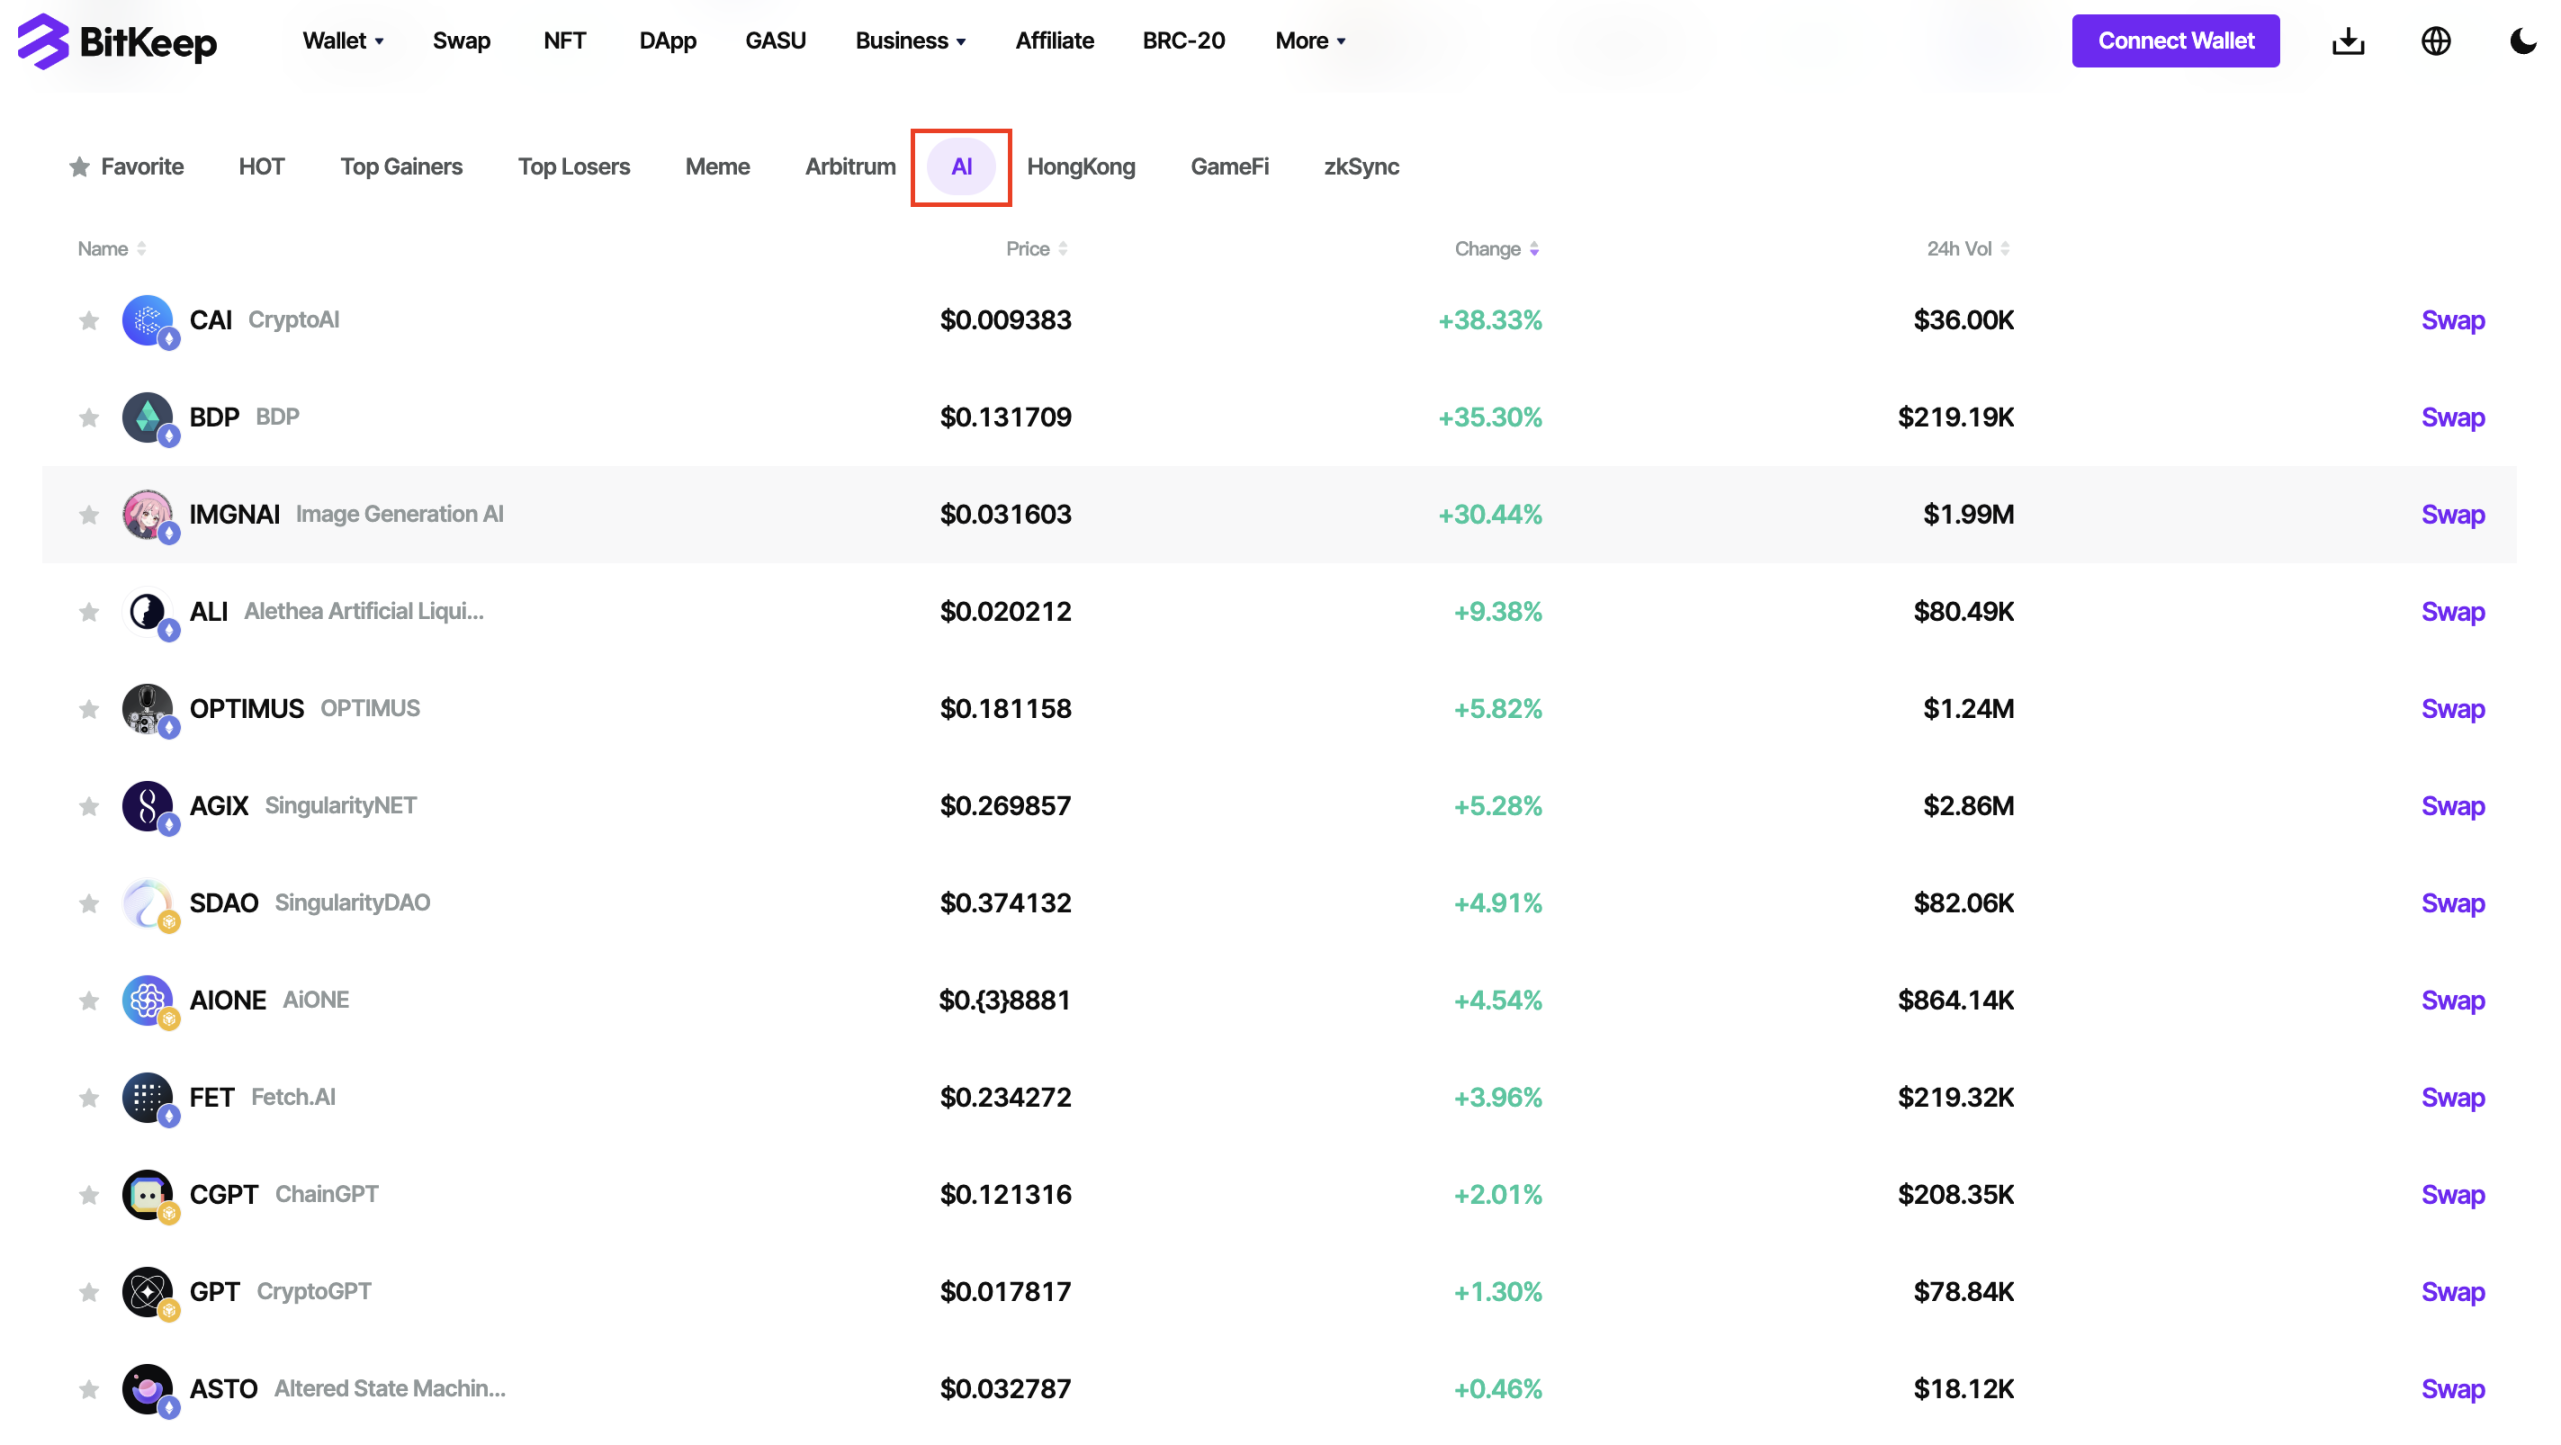Open the language globe icon
2561x1445 pixels.
tap(2436, 41)
